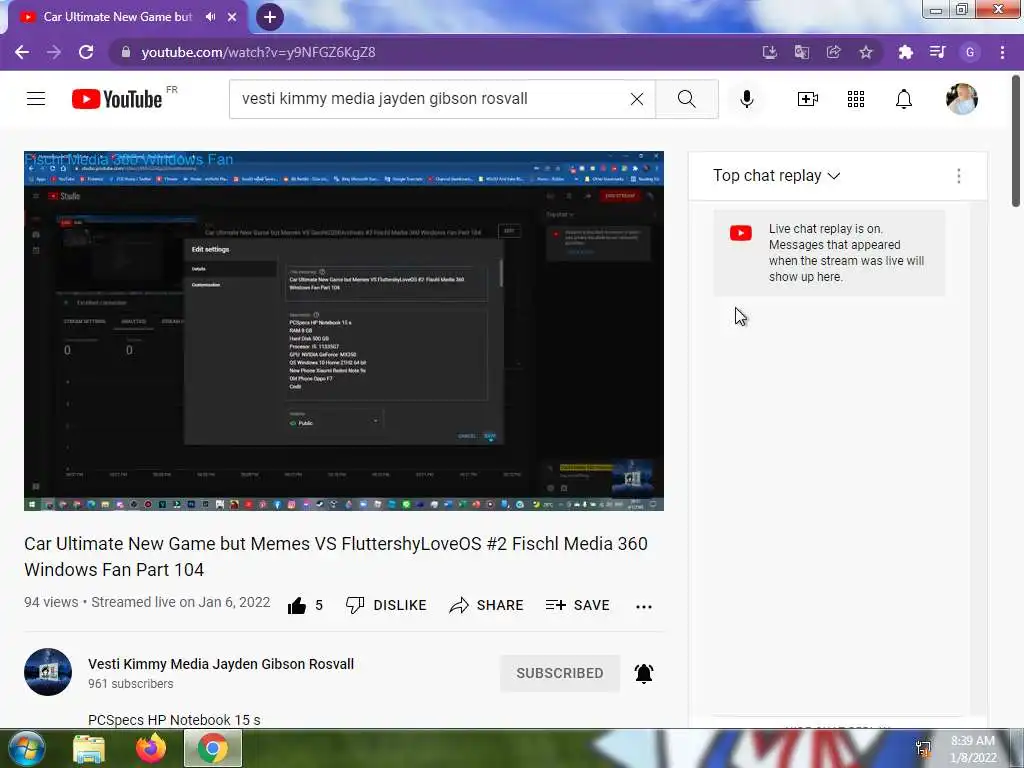Click the SUBSCRIBED button
The width and height of the screenshot is (1024, 768).
[x=560, y=673]
